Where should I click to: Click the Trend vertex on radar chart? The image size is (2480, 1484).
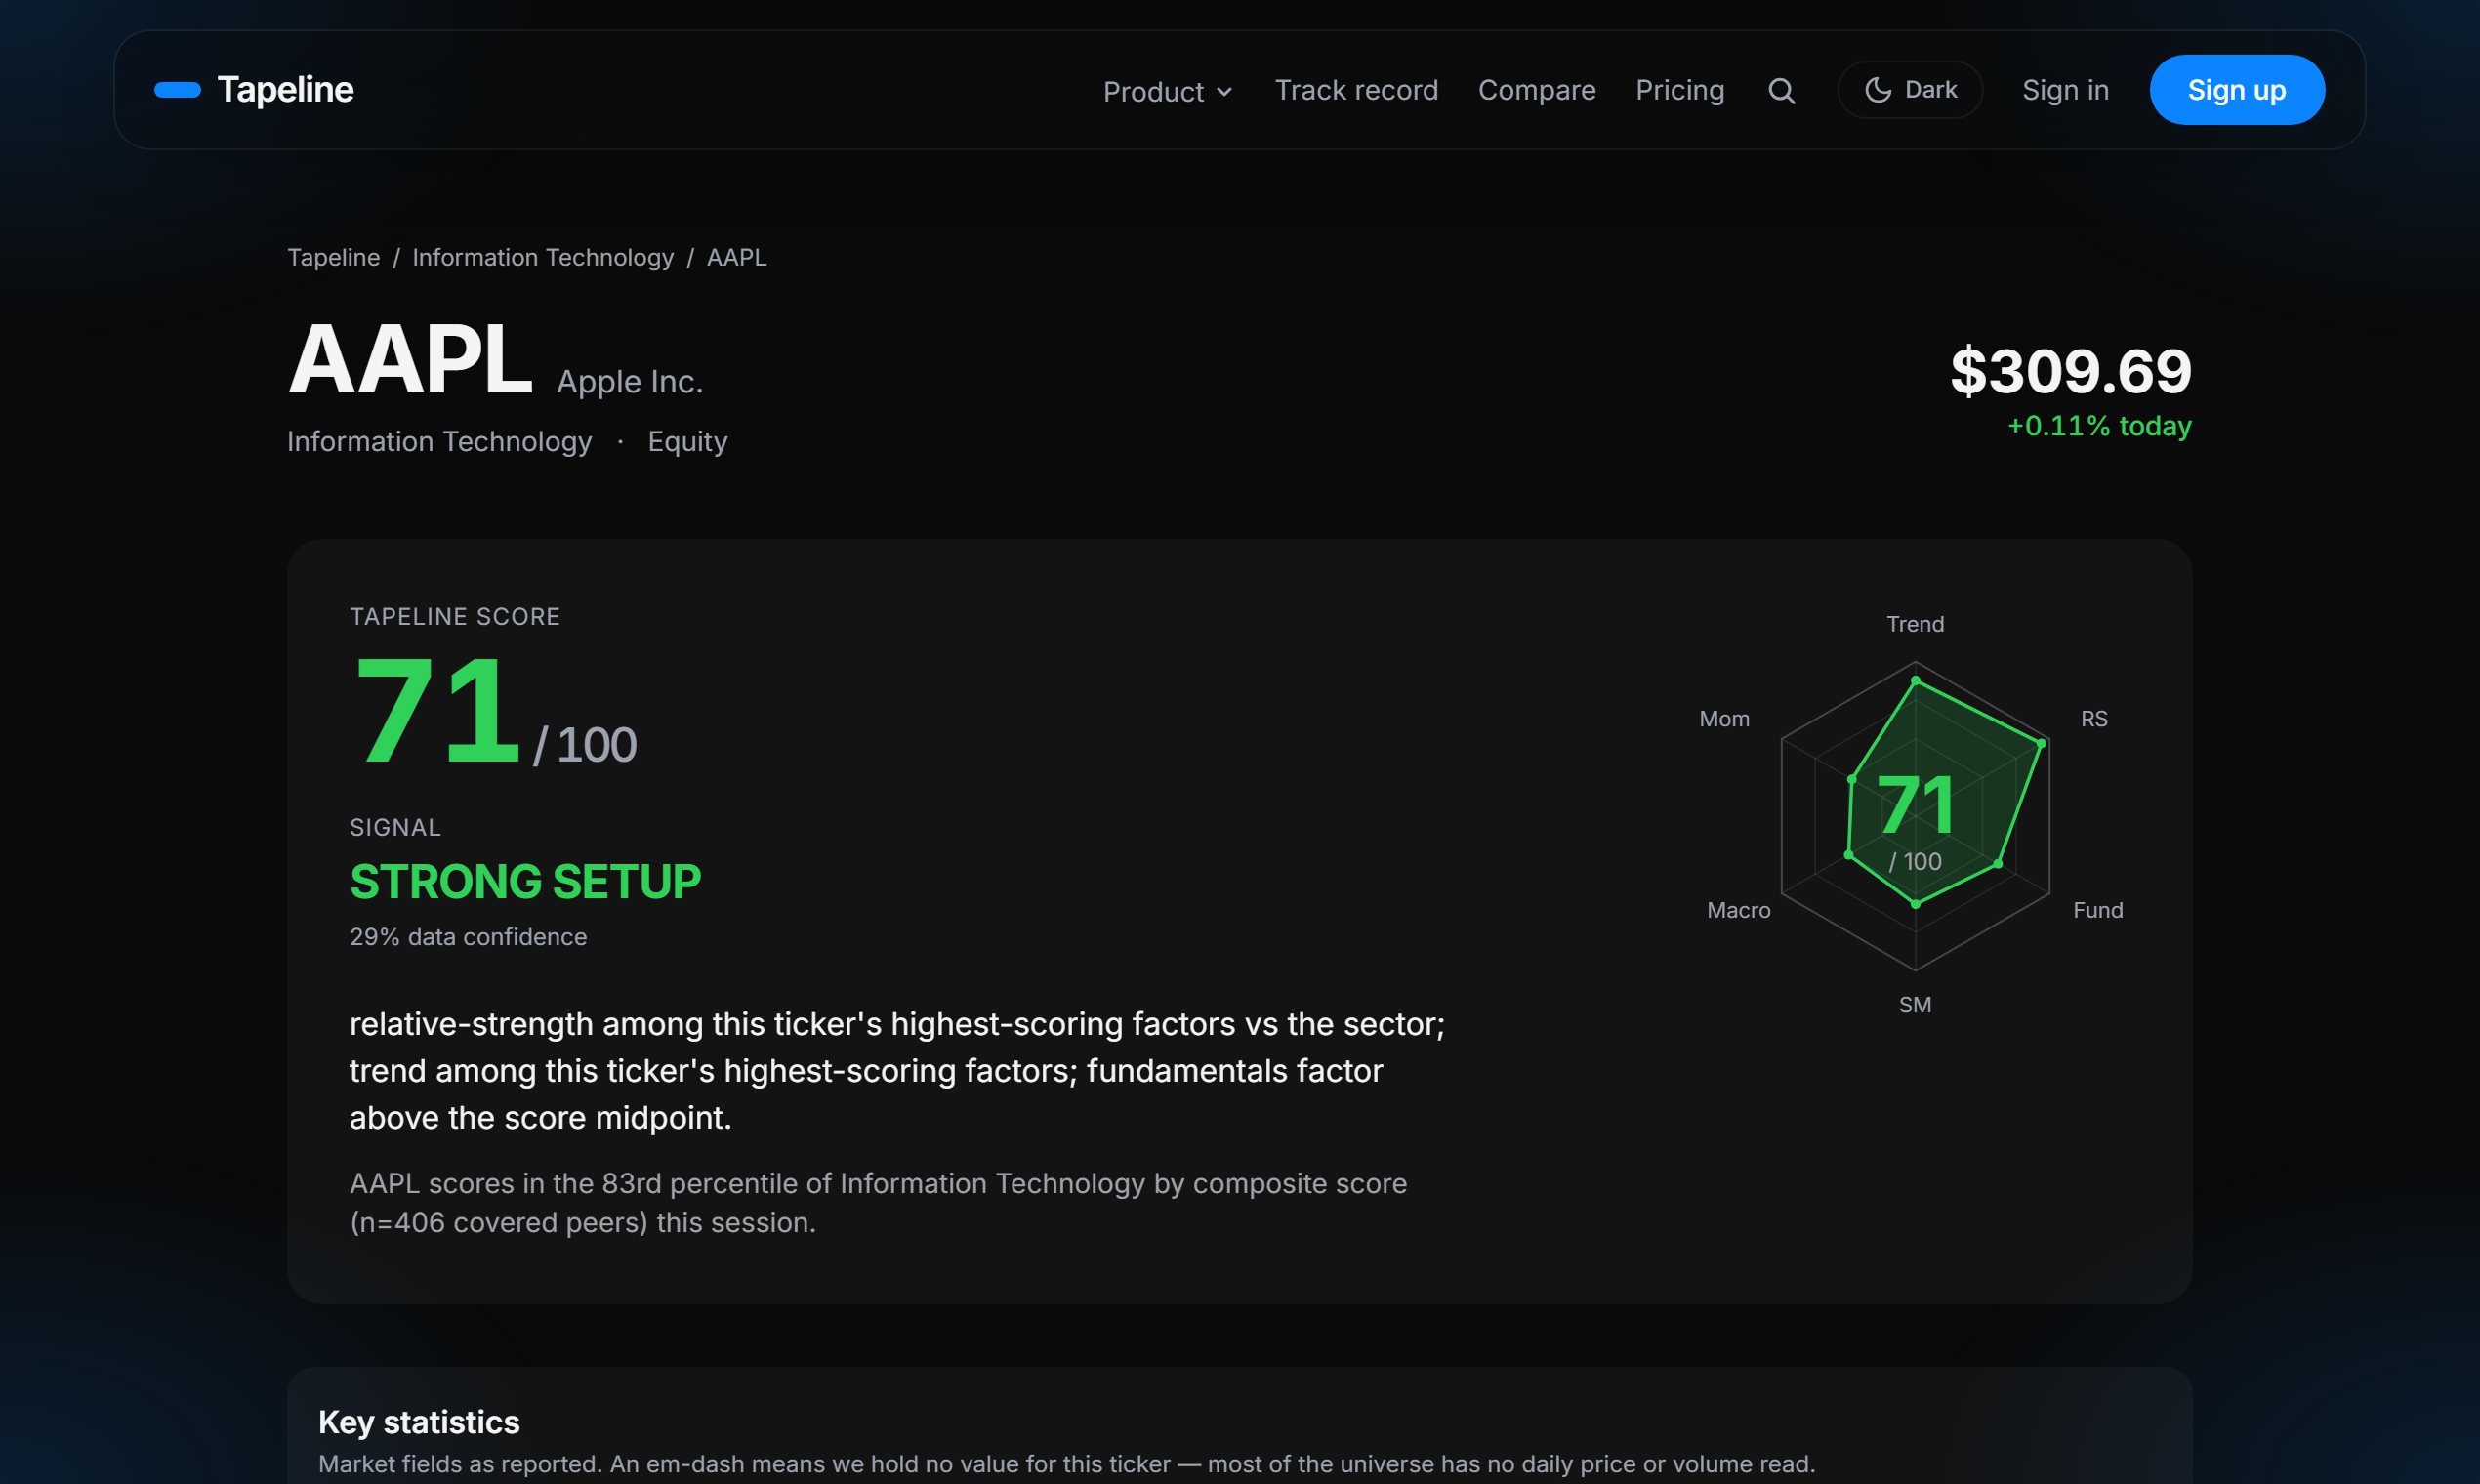click(1915, 680)
